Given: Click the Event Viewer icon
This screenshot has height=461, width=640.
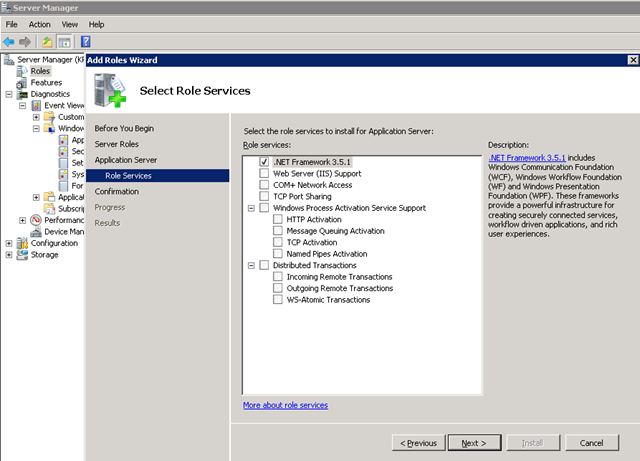Looking at the screenshot, I should pos(36,106).
